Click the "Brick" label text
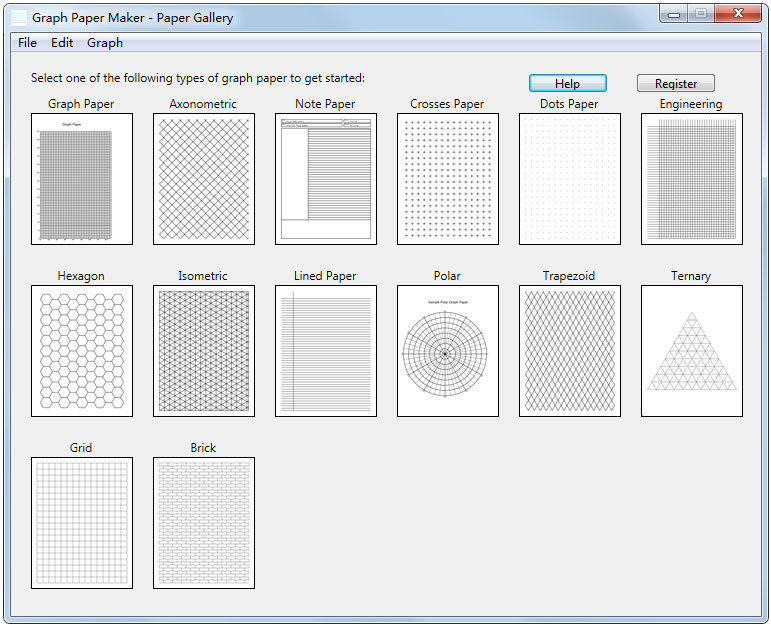 click(x=203, y=448)
